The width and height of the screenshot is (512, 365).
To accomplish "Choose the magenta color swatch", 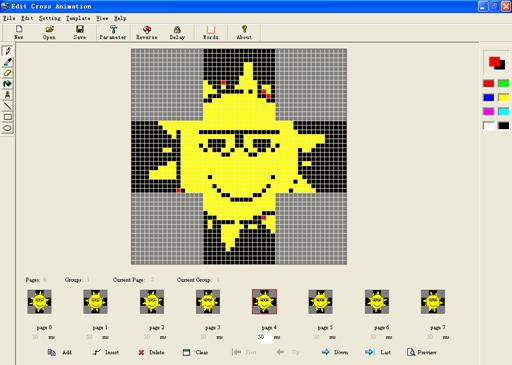I will [x=489, y=111].
